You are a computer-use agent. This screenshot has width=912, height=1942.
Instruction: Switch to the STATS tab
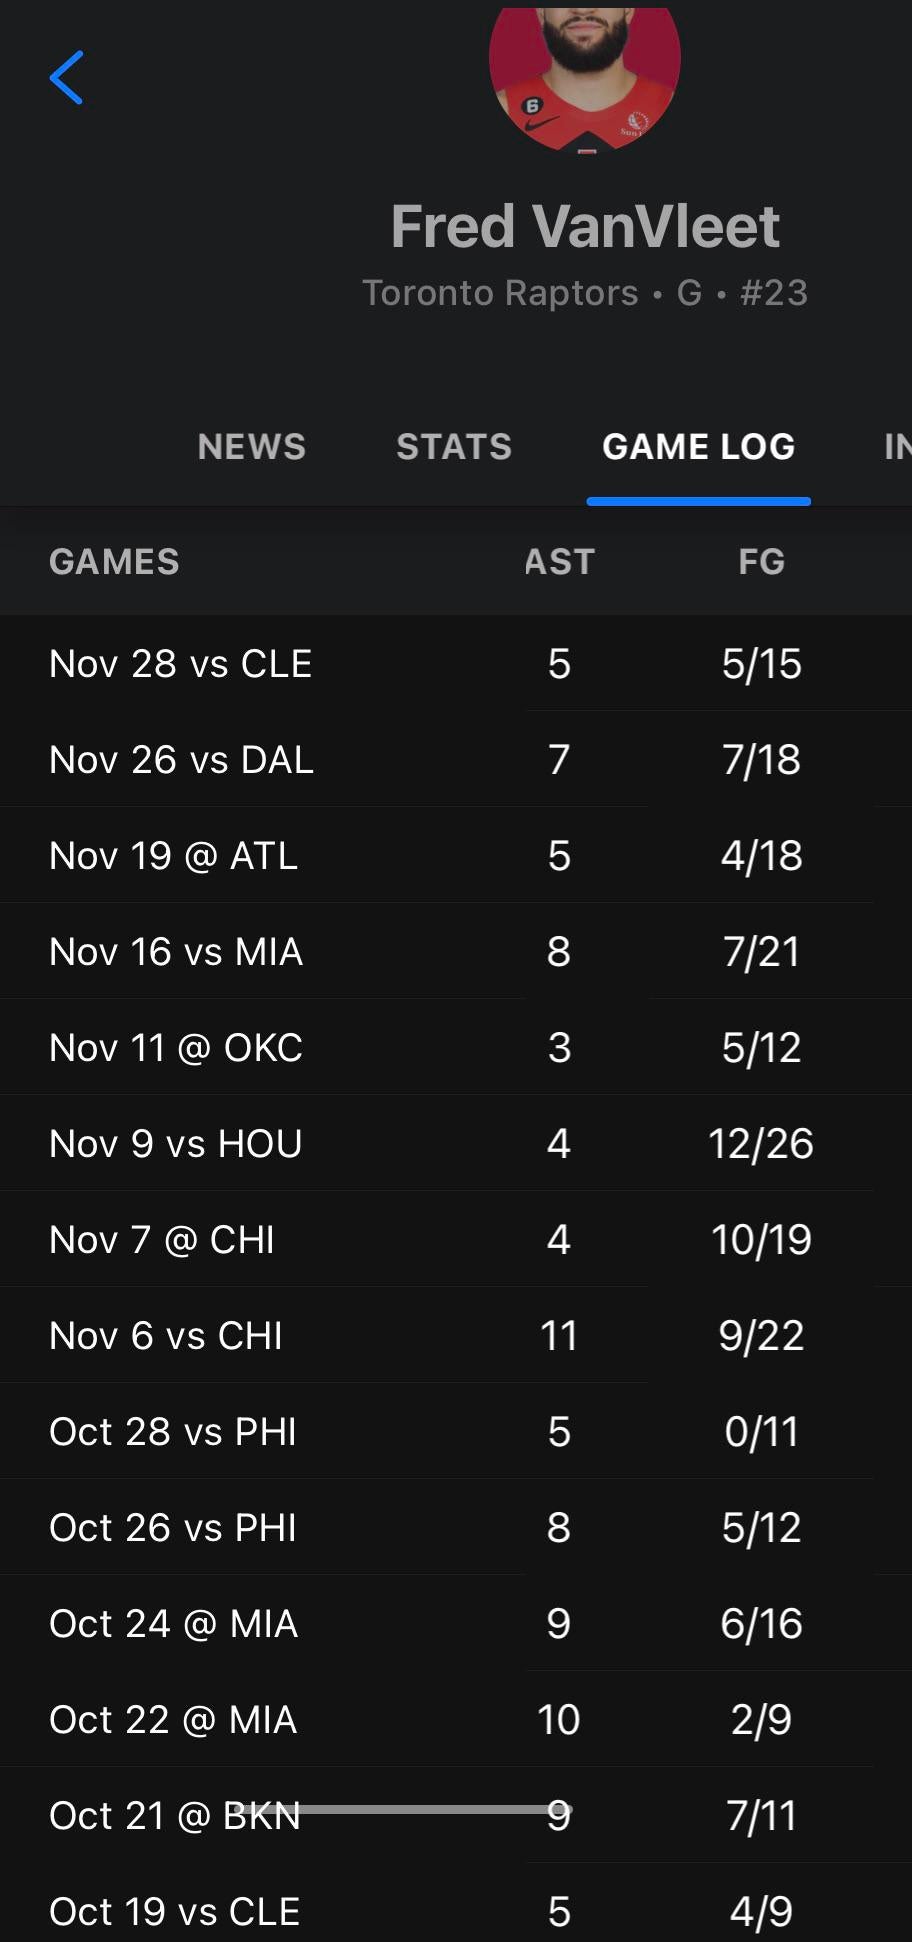(x=454, y=447)
